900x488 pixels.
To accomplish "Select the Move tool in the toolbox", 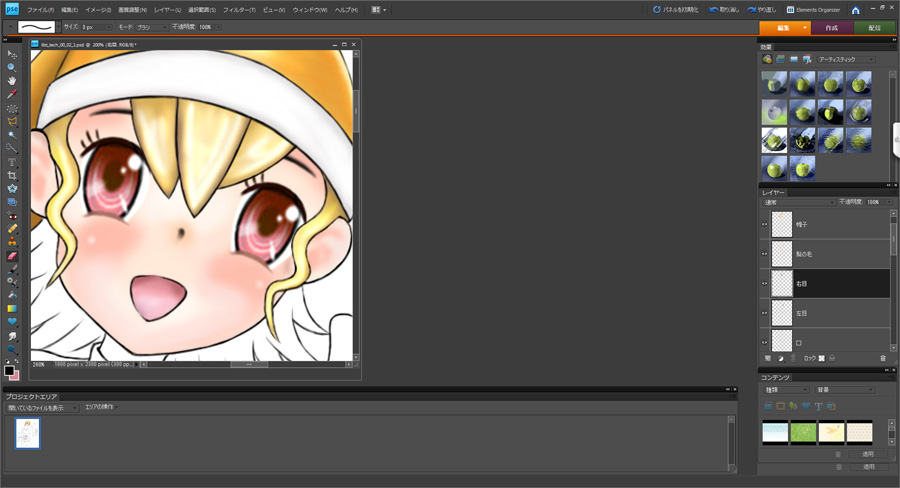I will (x=12, y=54).
